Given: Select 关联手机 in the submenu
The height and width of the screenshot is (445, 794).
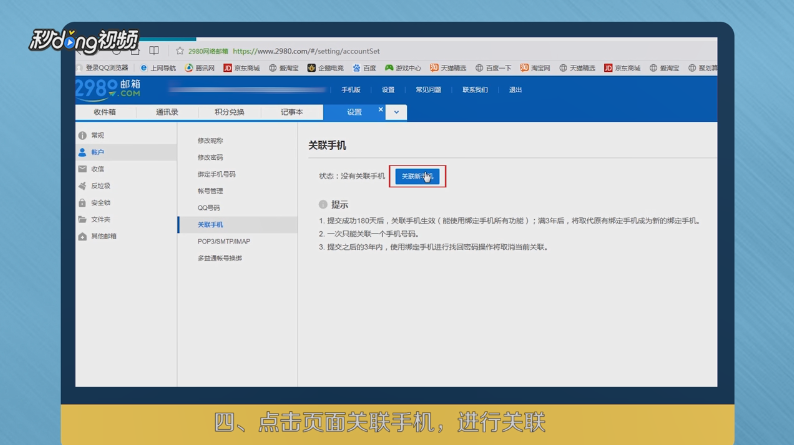Looking at the screenshot, I should tap(237, 224).
